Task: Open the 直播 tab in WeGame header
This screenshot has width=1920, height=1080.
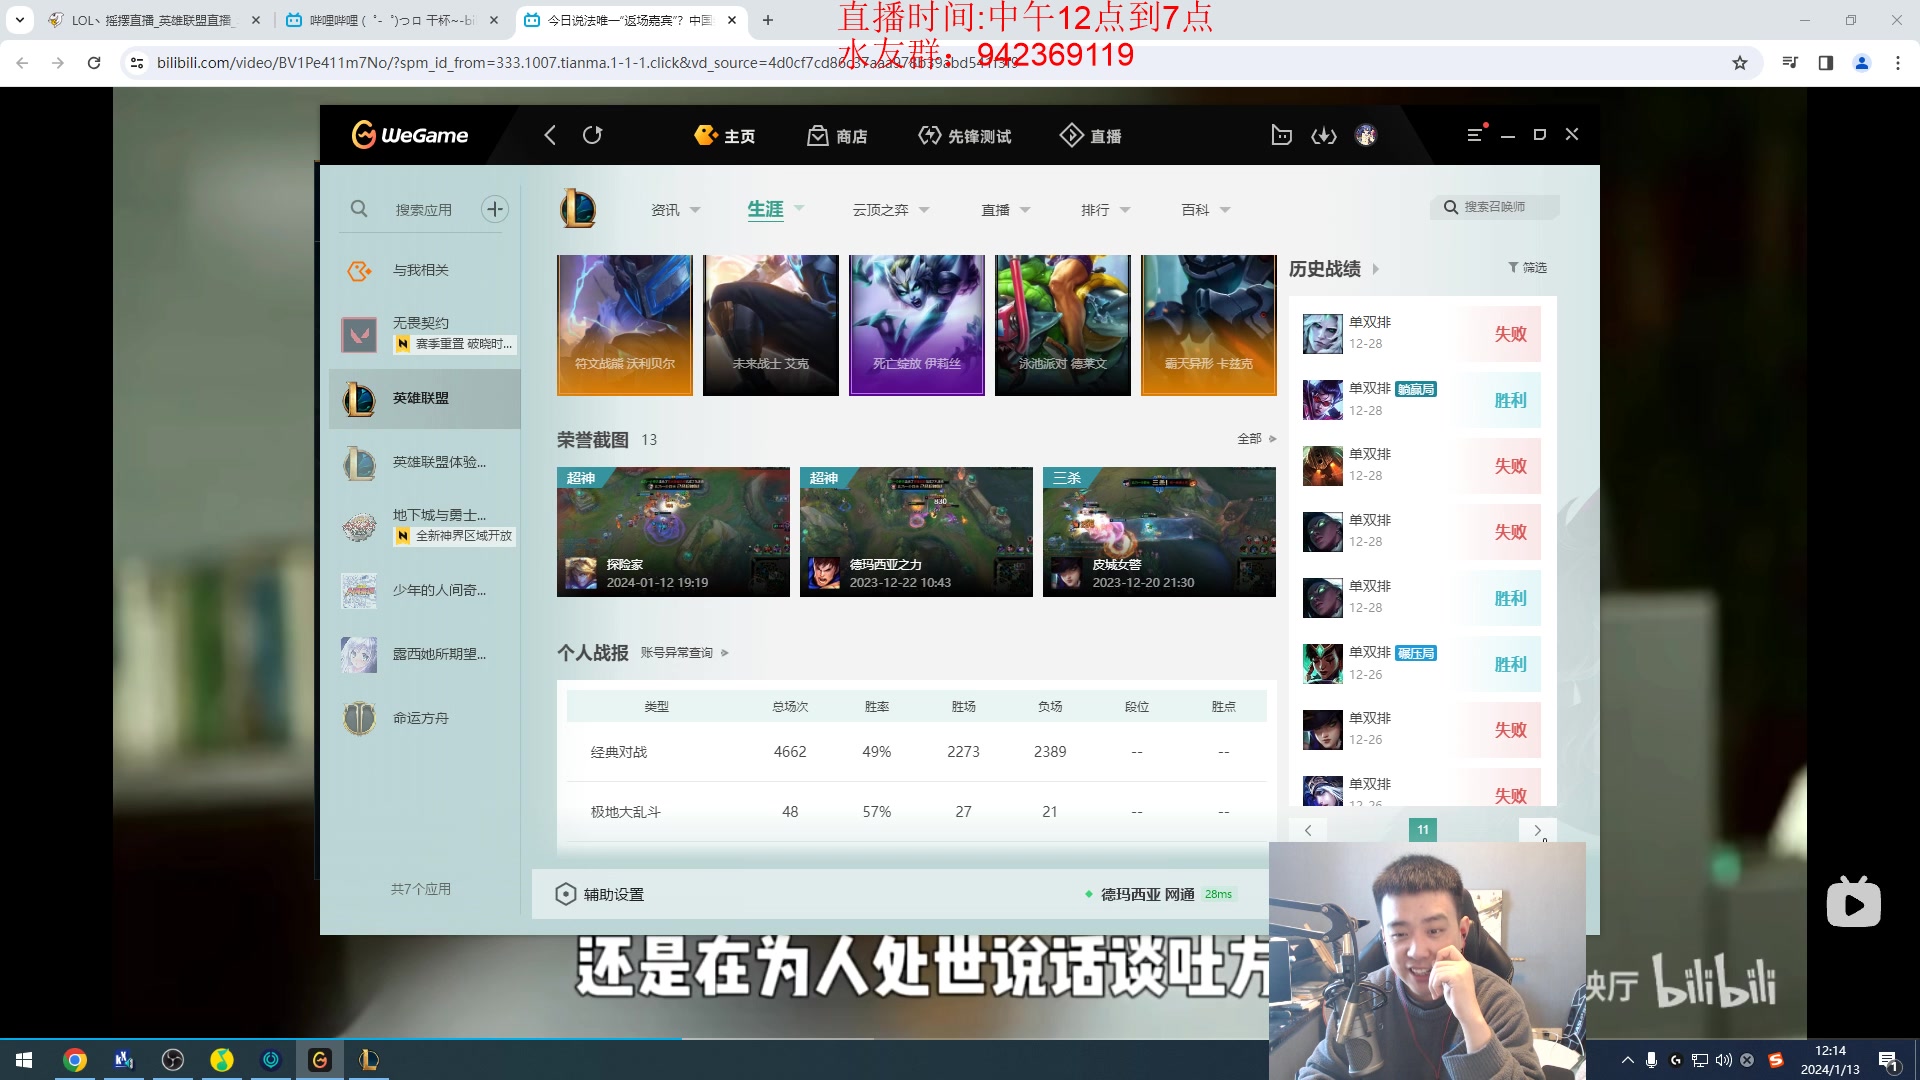Action: pos(1091,136)
